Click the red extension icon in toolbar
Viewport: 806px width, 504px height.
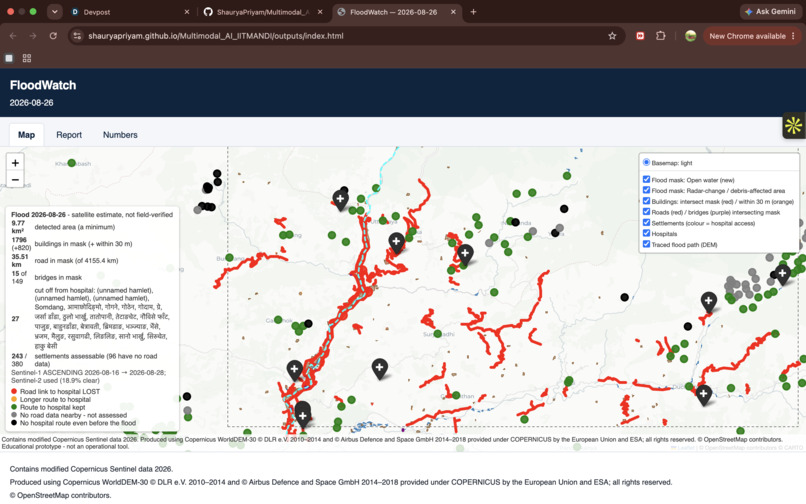(x=640, y=36)
